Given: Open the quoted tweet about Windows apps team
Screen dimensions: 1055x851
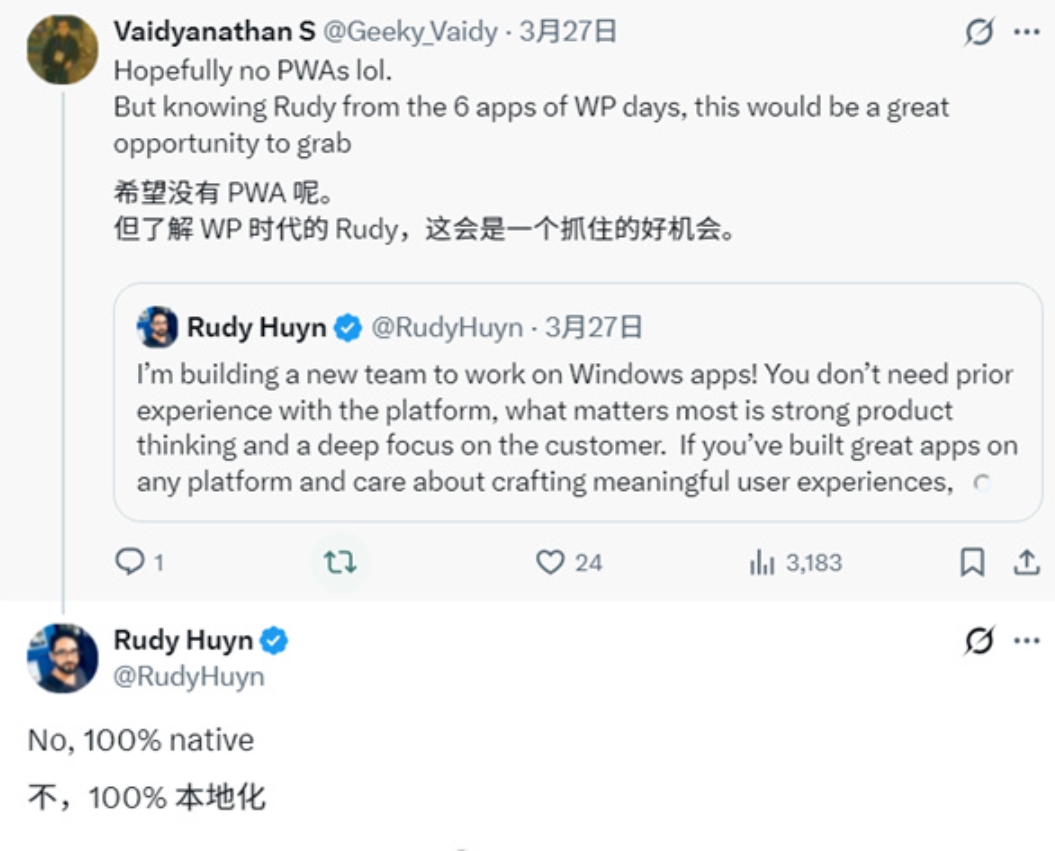Looking at the screenshot, I should tap(577, 430).
